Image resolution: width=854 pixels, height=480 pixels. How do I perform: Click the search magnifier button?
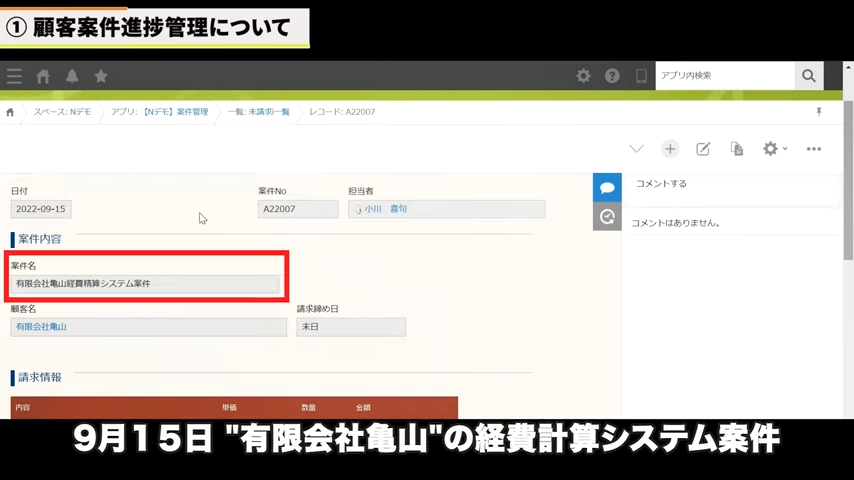(809, 76)
